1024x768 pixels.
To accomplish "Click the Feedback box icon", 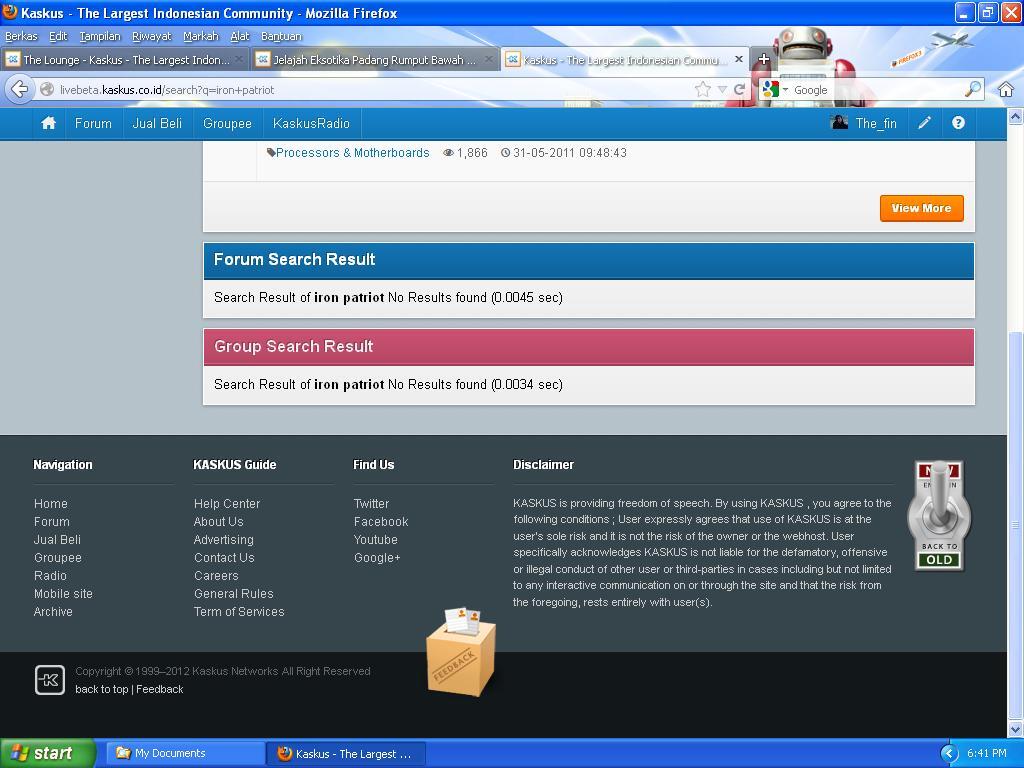I will click(461, 652).
